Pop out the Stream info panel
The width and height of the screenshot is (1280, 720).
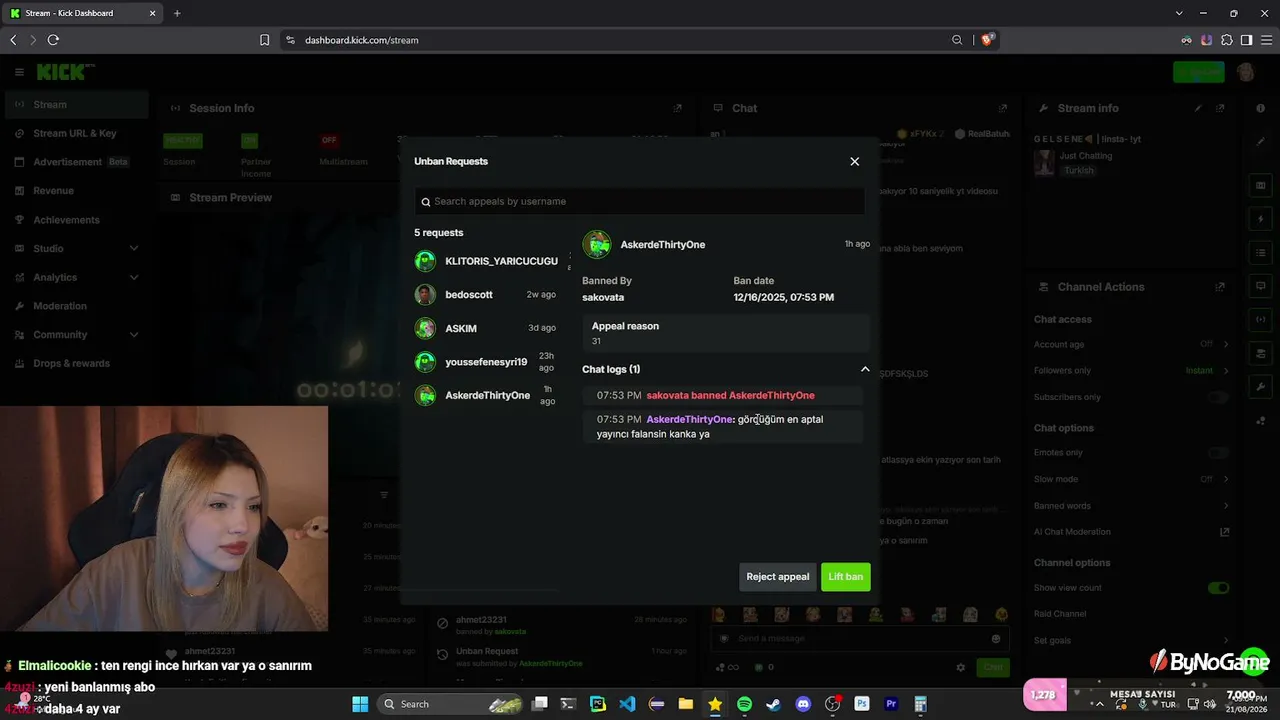[x=1220, y=108]
